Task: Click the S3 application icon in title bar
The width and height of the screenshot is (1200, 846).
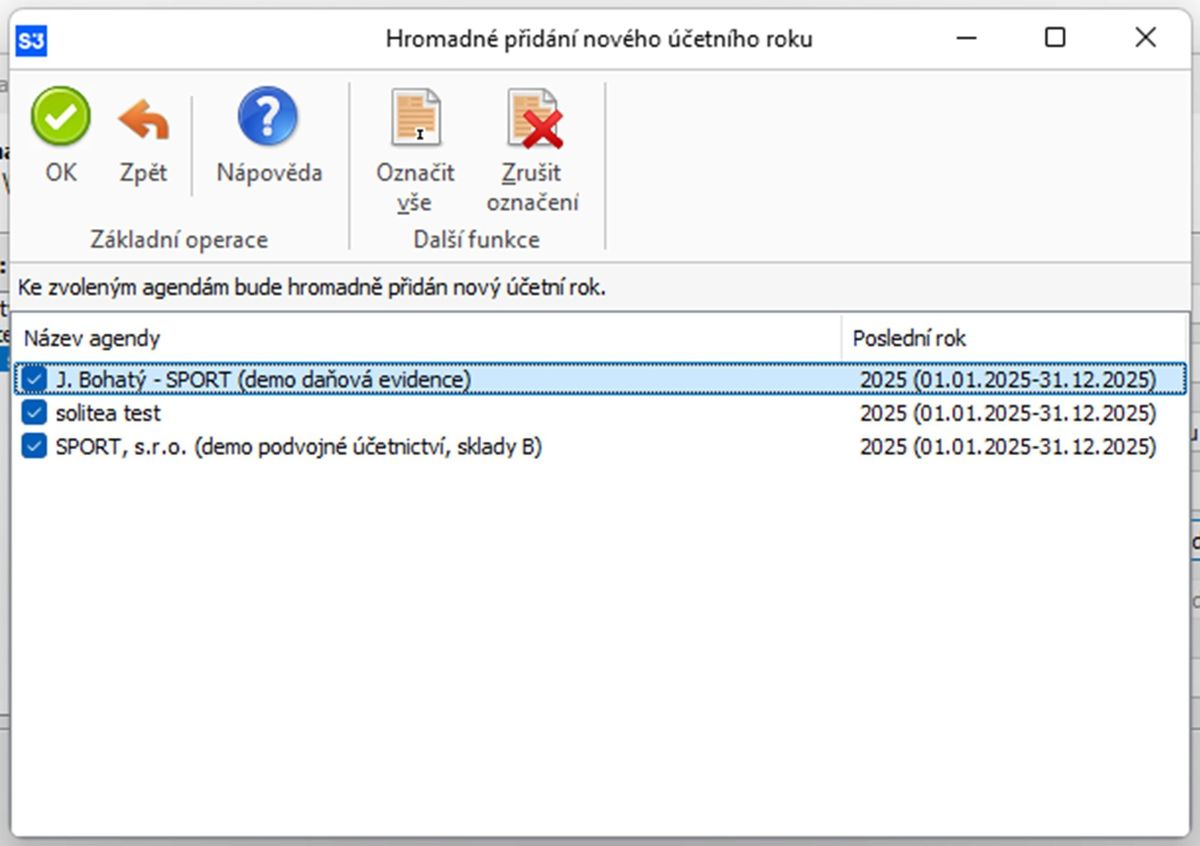Action: click(32, 40)
